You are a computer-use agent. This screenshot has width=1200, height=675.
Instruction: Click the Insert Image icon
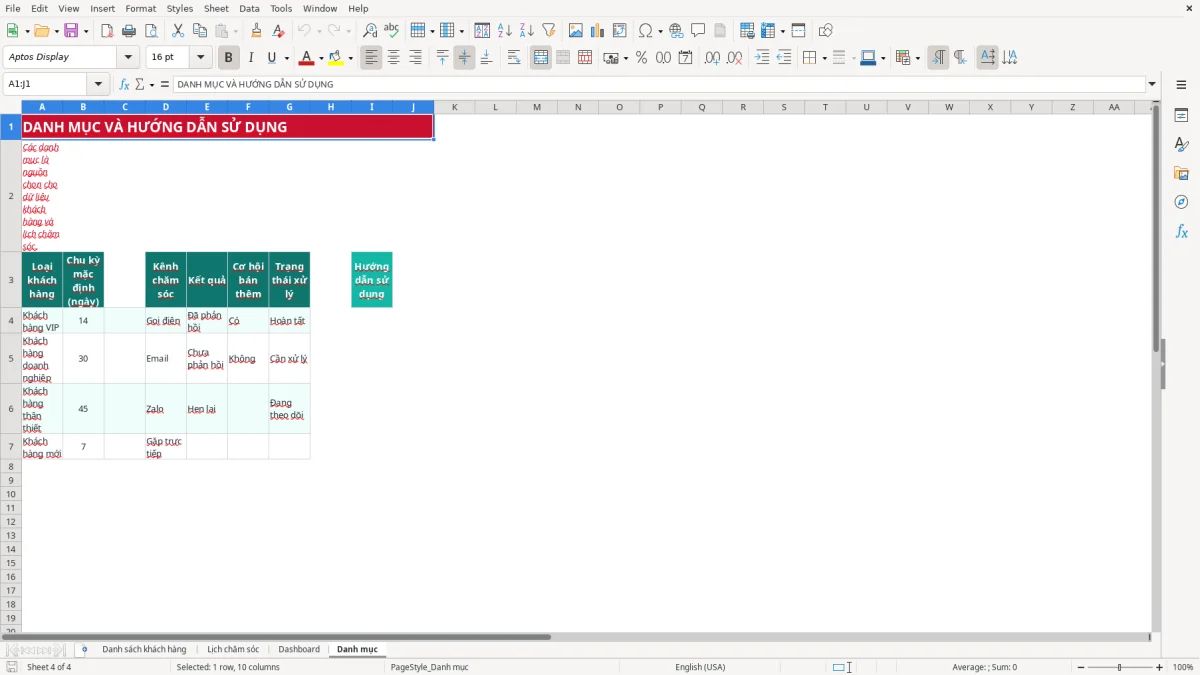tap(576, 31)
